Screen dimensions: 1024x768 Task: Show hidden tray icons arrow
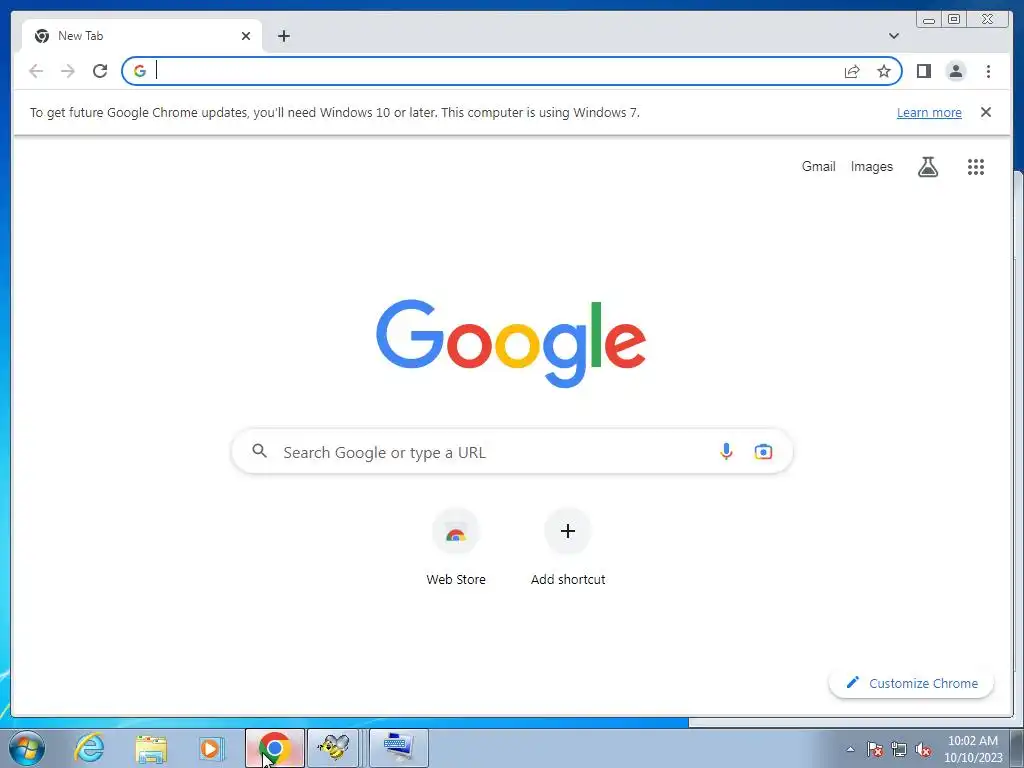[850, 750]
